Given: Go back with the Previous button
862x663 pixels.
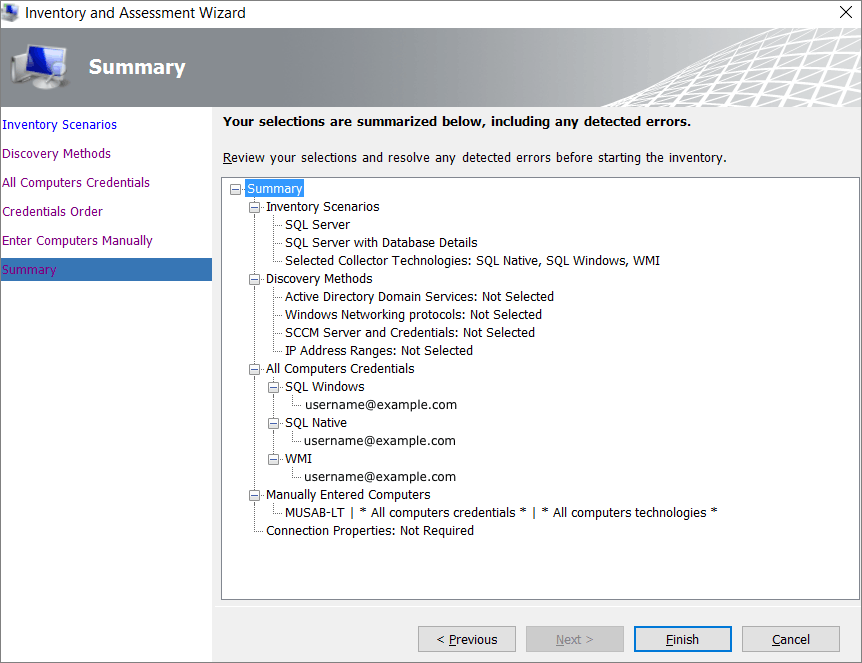Looking at the screenshot, I should [x=467, y=639].
